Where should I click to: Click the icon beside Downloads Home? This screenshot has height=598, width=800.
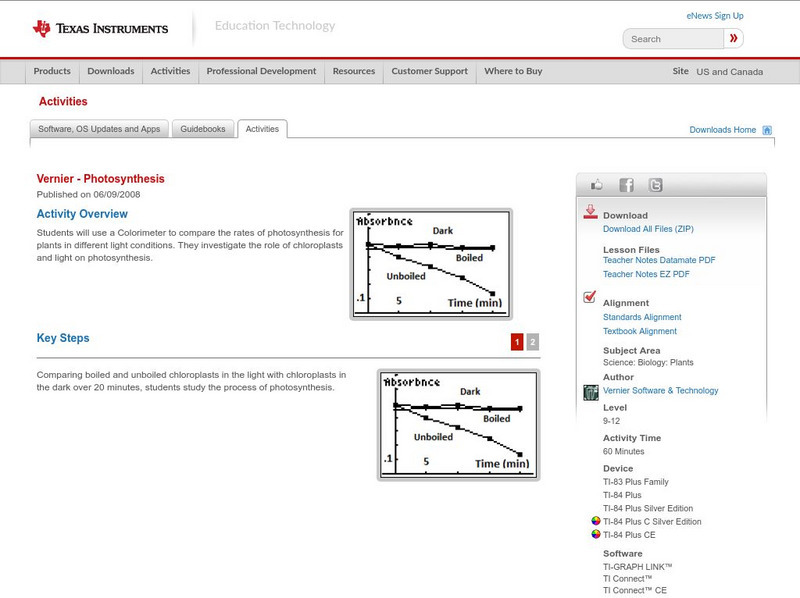pyautogui.click(x=766, y=129)
